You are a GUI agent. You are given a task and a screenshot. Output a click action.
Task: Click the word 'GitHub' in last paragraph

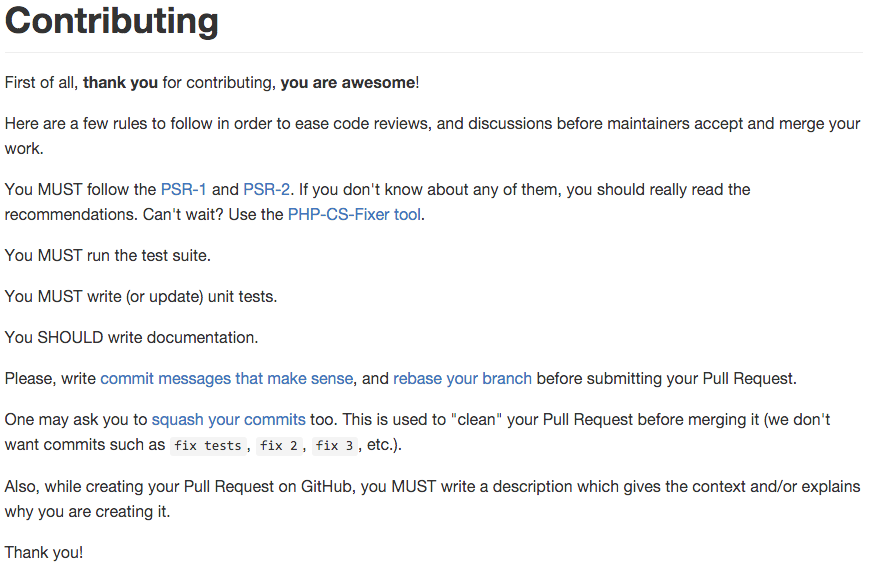[326, 487]
